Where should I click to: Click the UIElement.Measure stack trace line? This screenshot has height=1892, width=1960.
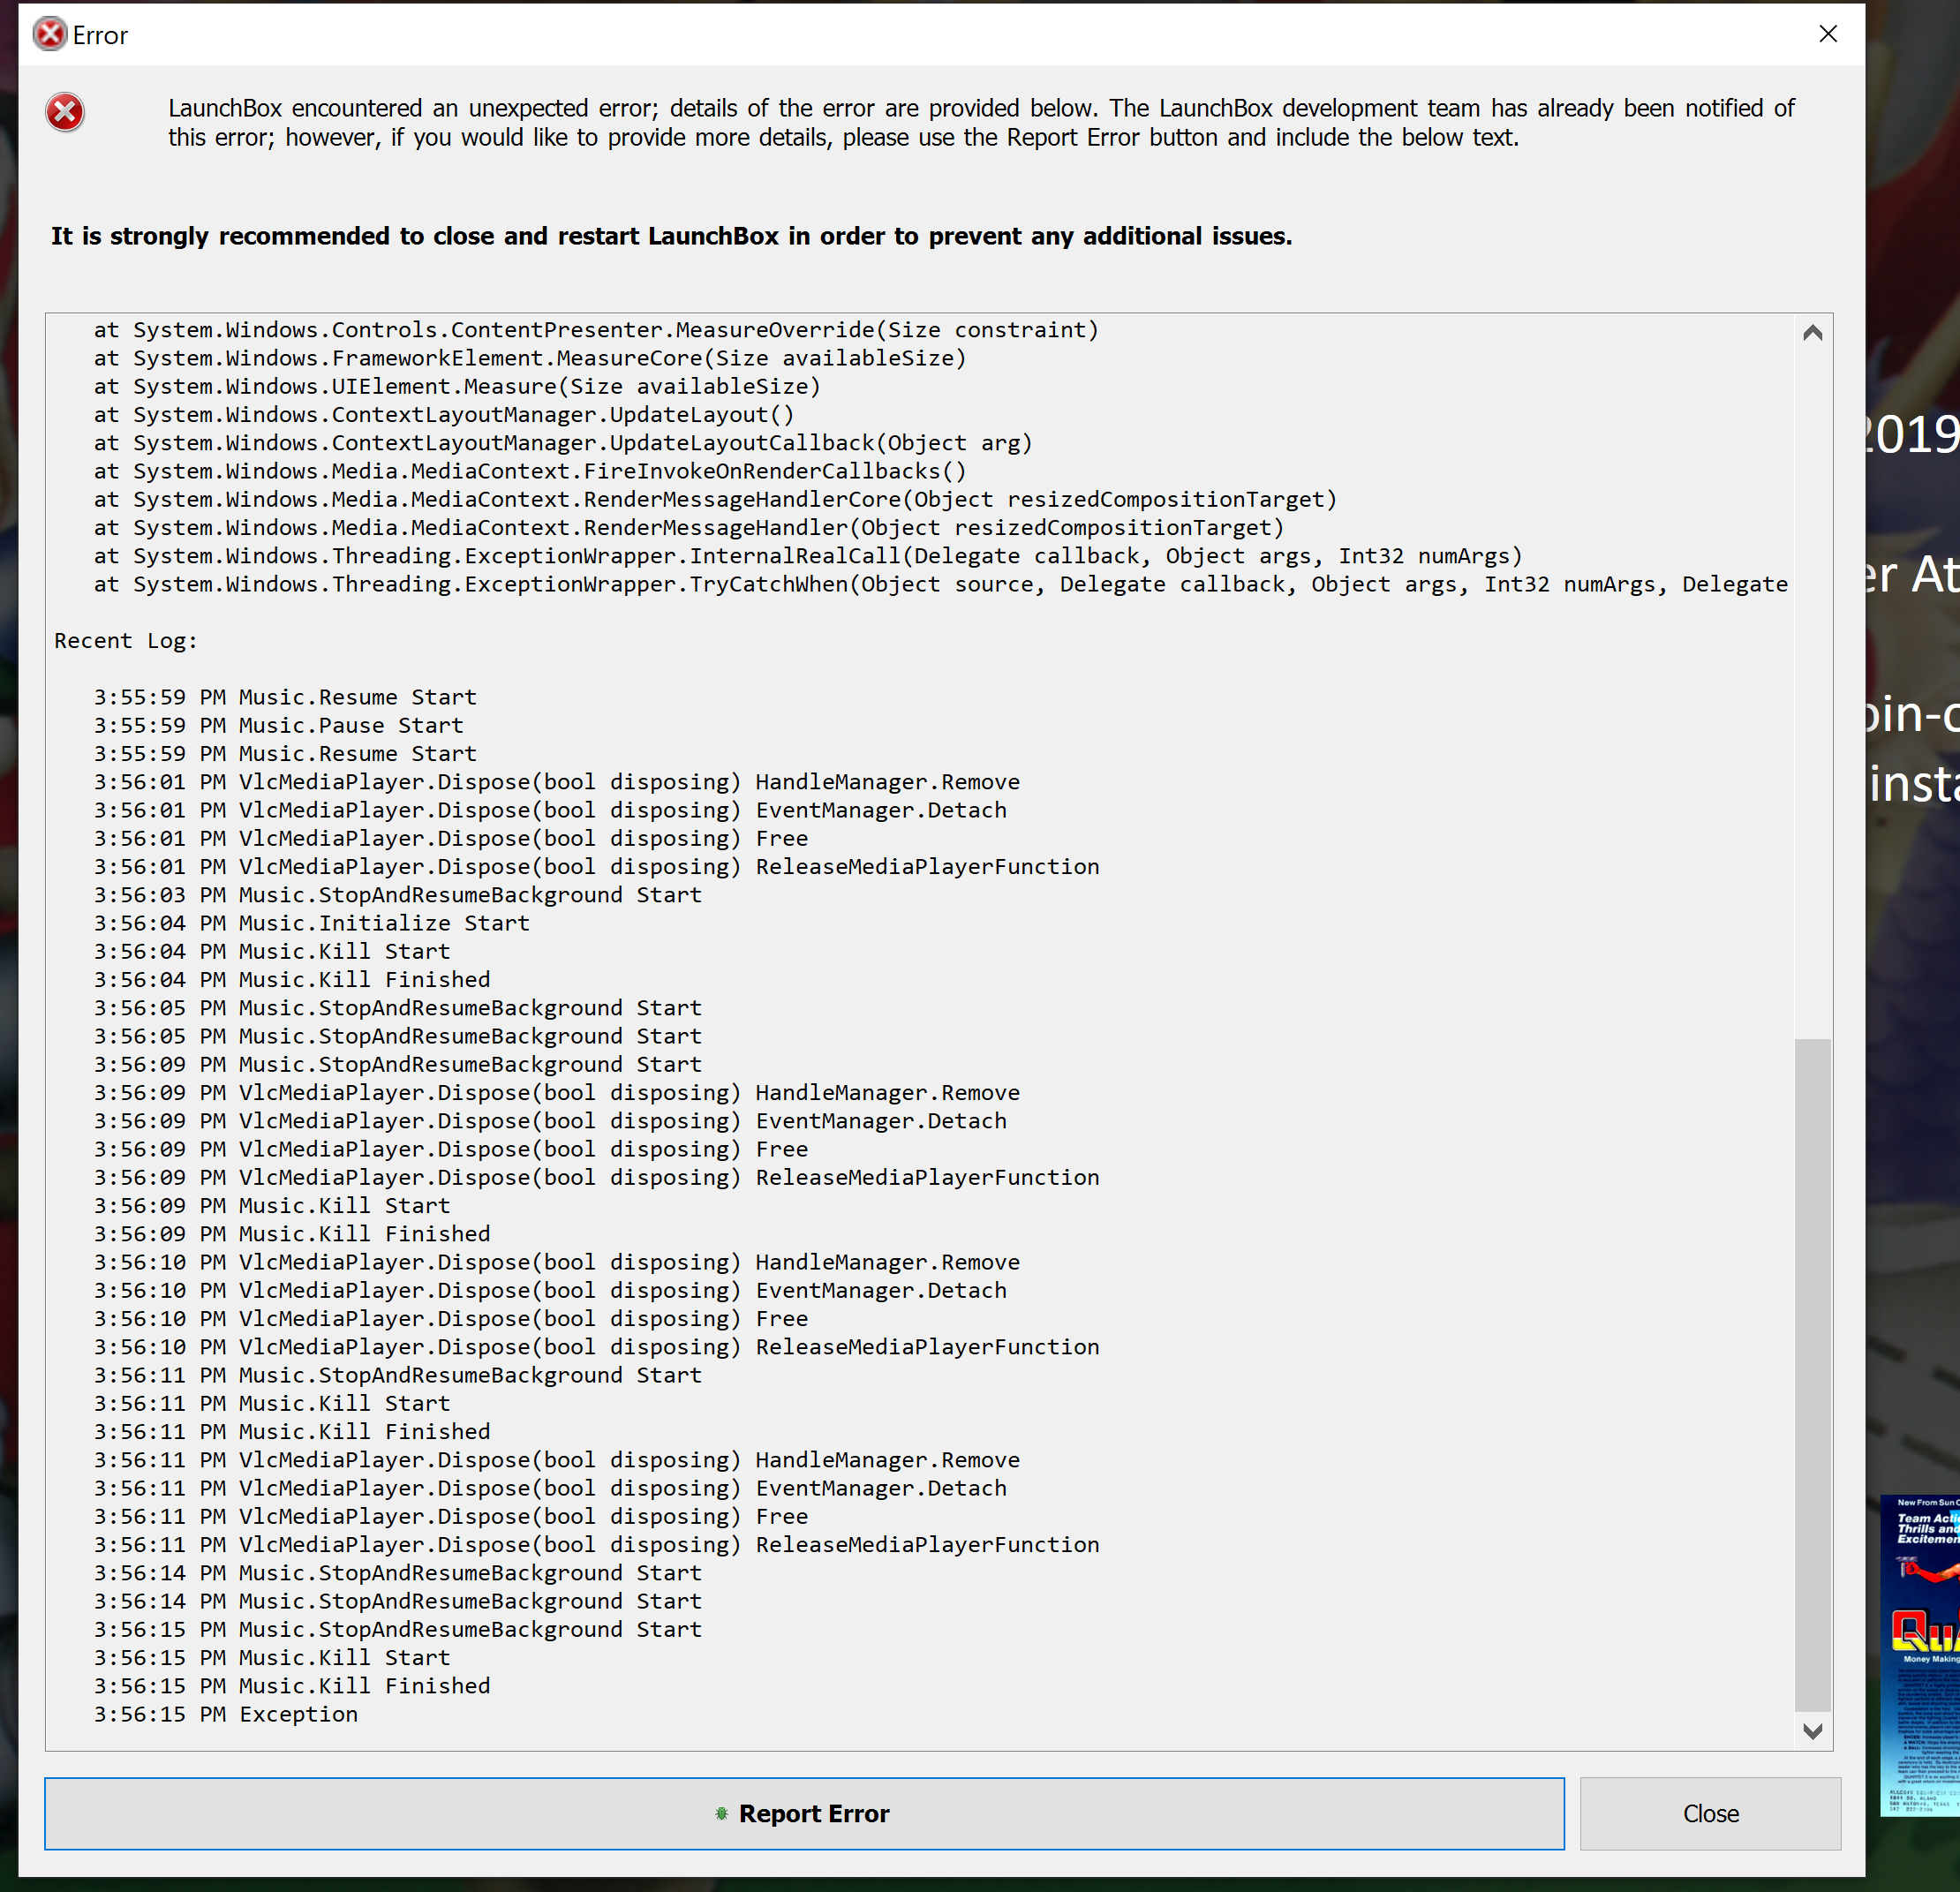[x=457, y=386]
